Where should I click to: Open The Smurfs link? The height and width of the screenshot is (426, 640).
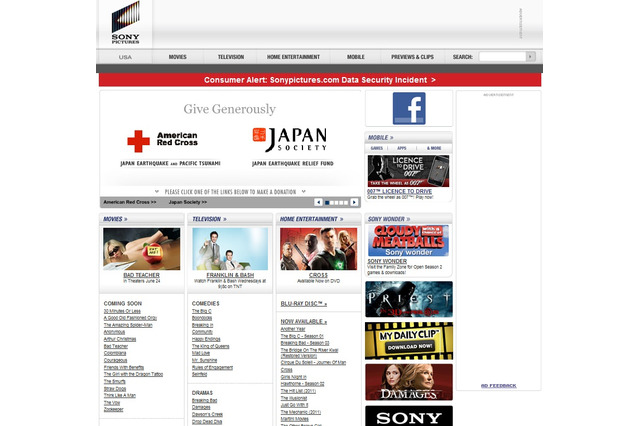coord(114,382)
